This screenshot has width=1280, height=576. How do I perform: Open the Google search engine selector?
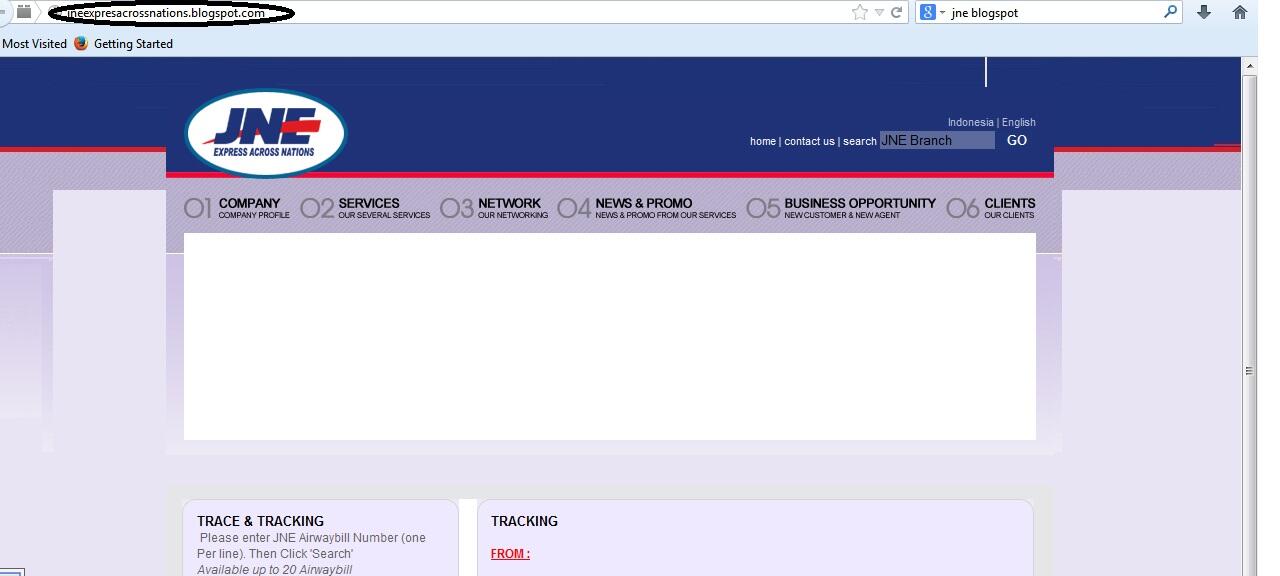click(932, 13)
